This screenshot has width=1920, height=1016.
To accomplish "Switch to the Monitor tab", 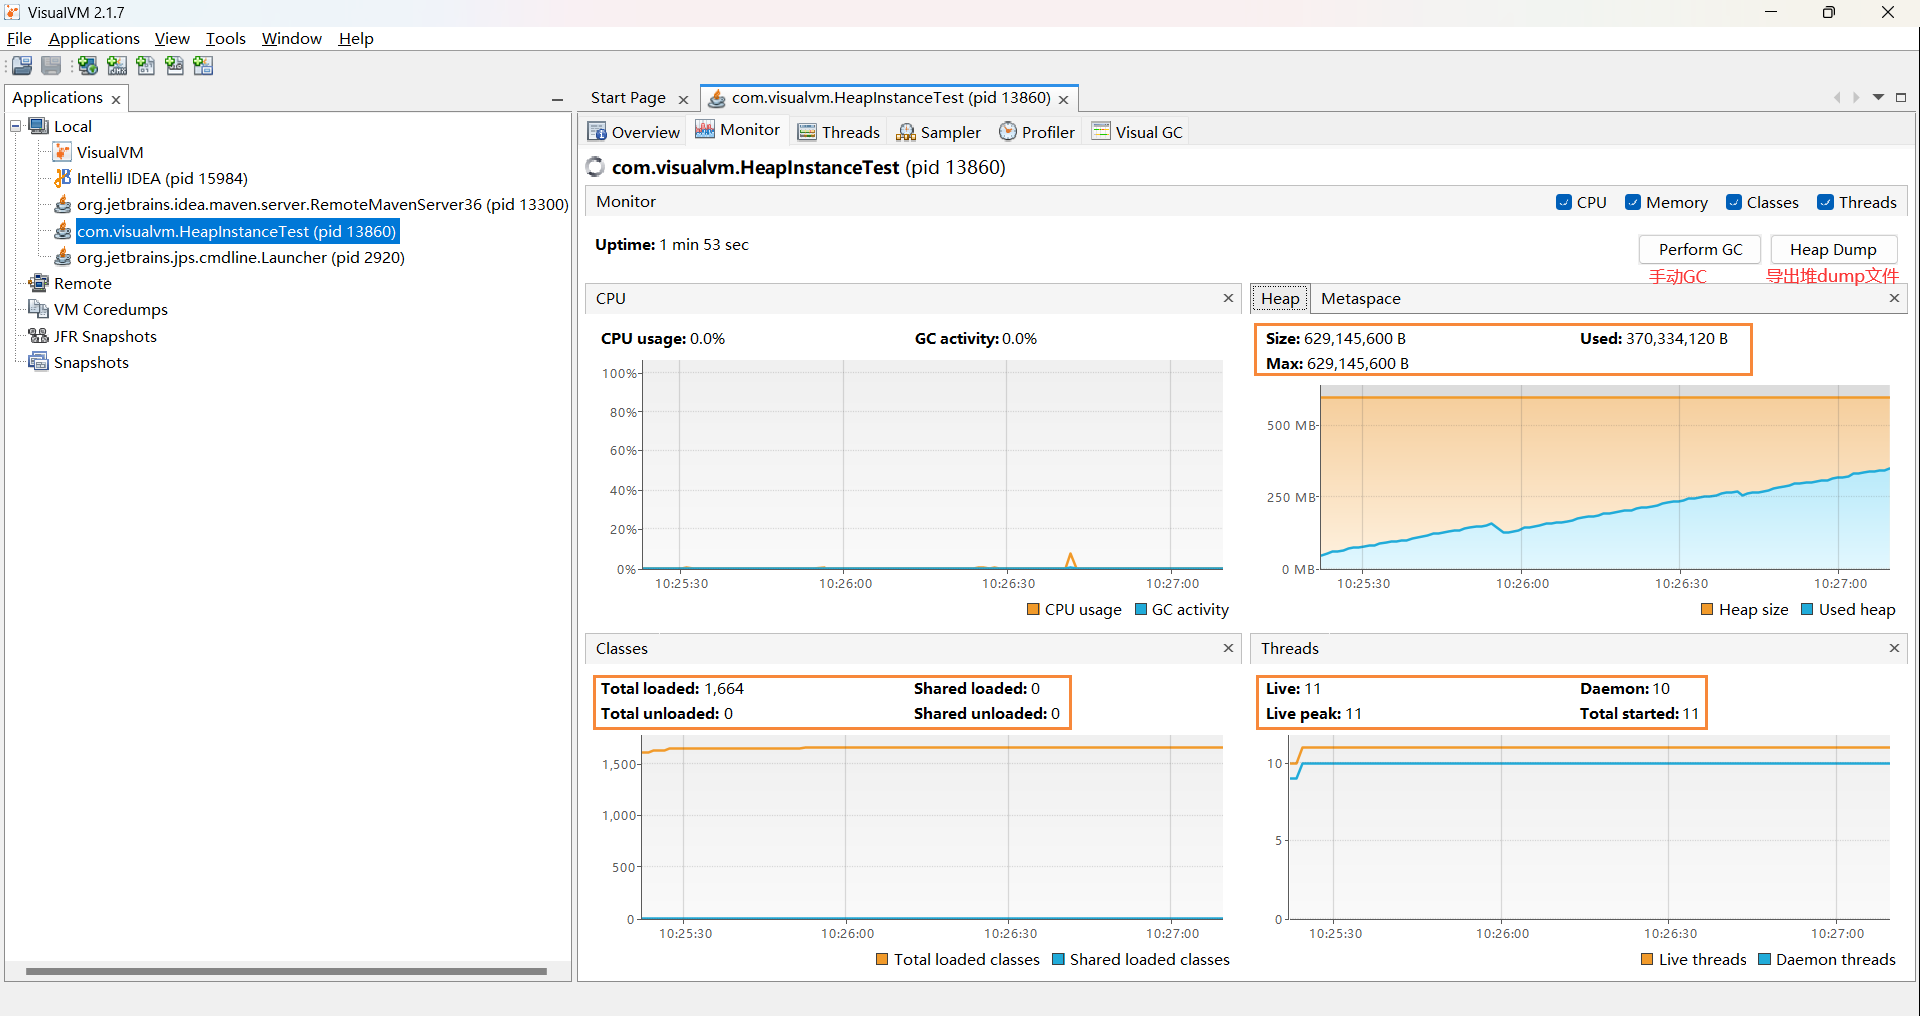I will (738, 130).
